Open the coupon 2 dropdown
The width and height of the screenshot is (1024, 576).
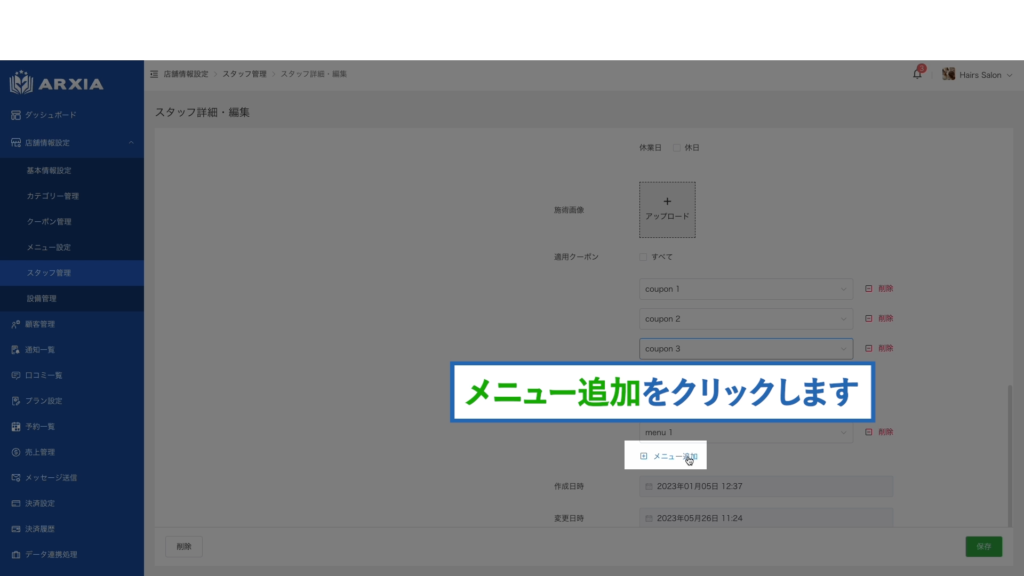(x=746, y=319)
